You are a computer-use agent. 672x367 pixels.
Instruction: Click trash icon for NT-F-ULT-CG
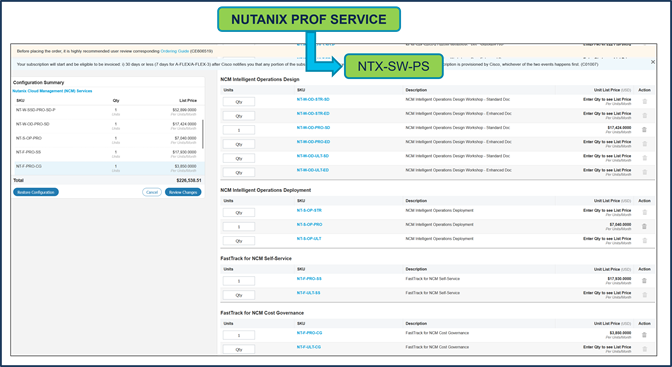pos(644,349)
